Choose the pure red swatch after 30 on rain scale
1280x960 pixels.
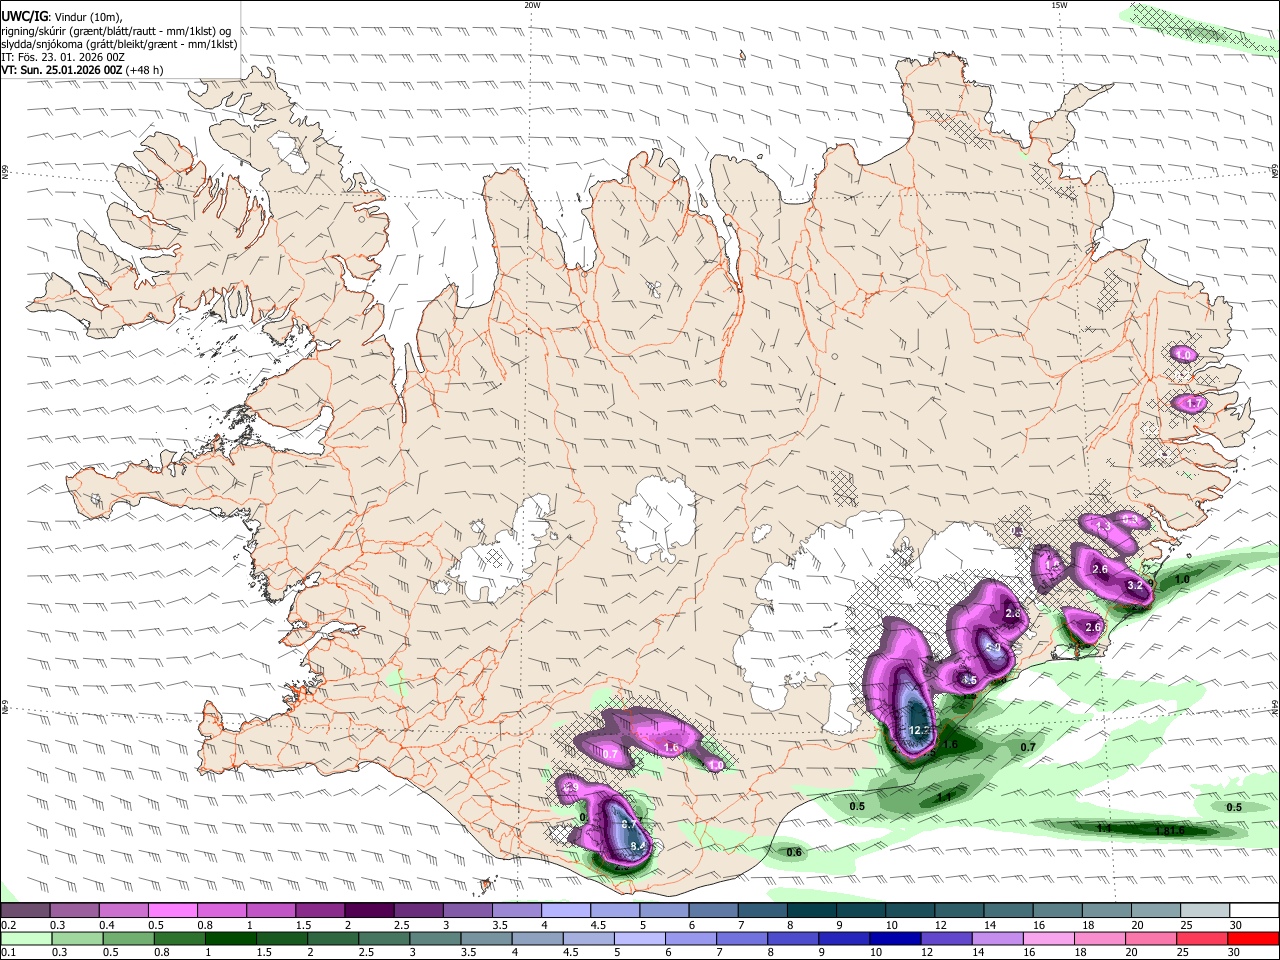(1252, 938)
